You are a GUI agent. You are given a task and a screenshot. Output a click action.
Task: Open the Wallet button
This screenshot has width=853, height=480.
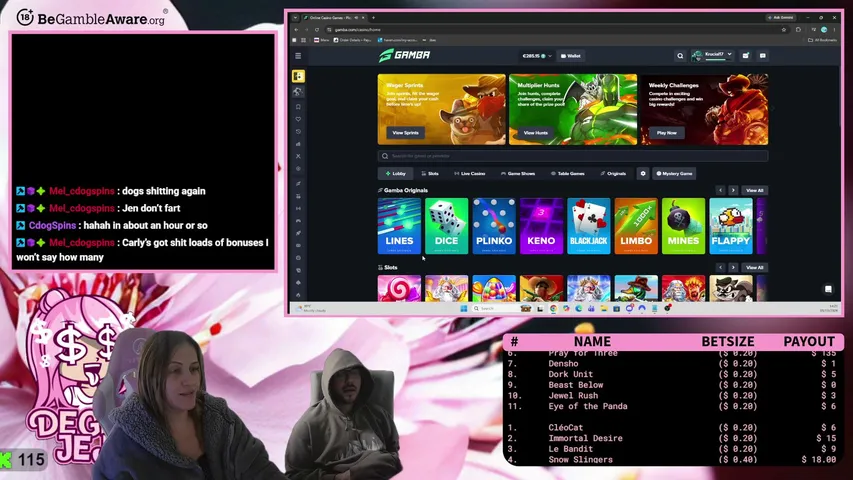tap(571, 56)
